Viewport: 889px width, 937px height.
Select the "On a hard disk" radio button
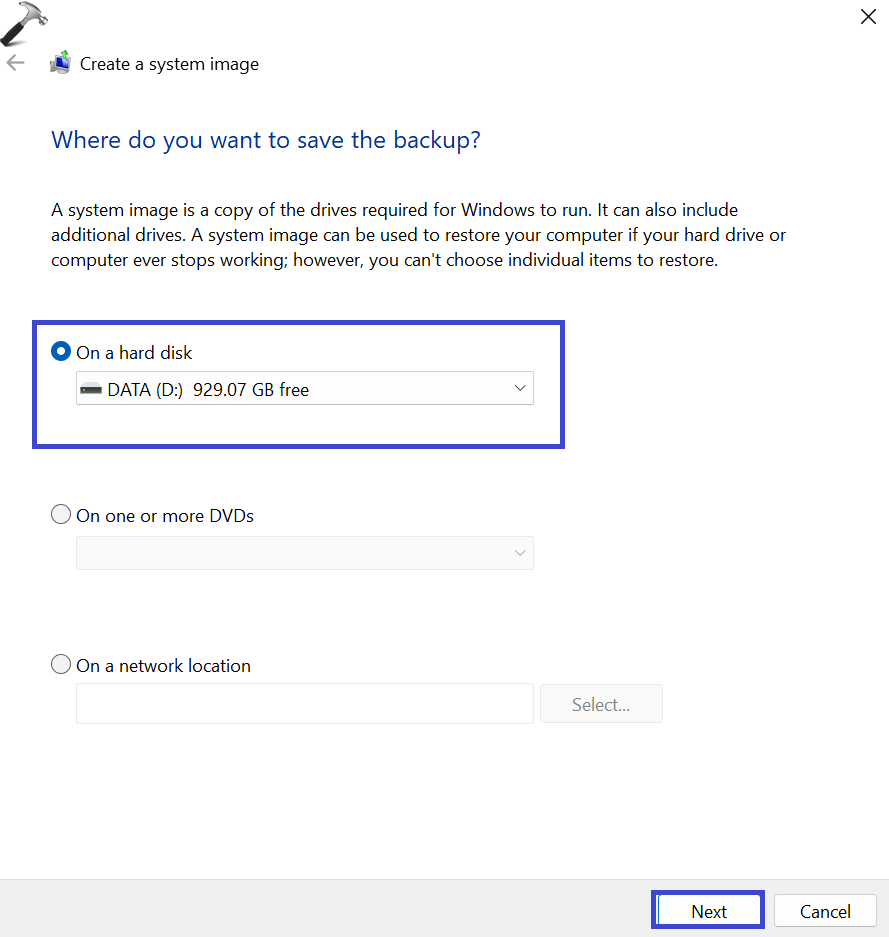61,352
